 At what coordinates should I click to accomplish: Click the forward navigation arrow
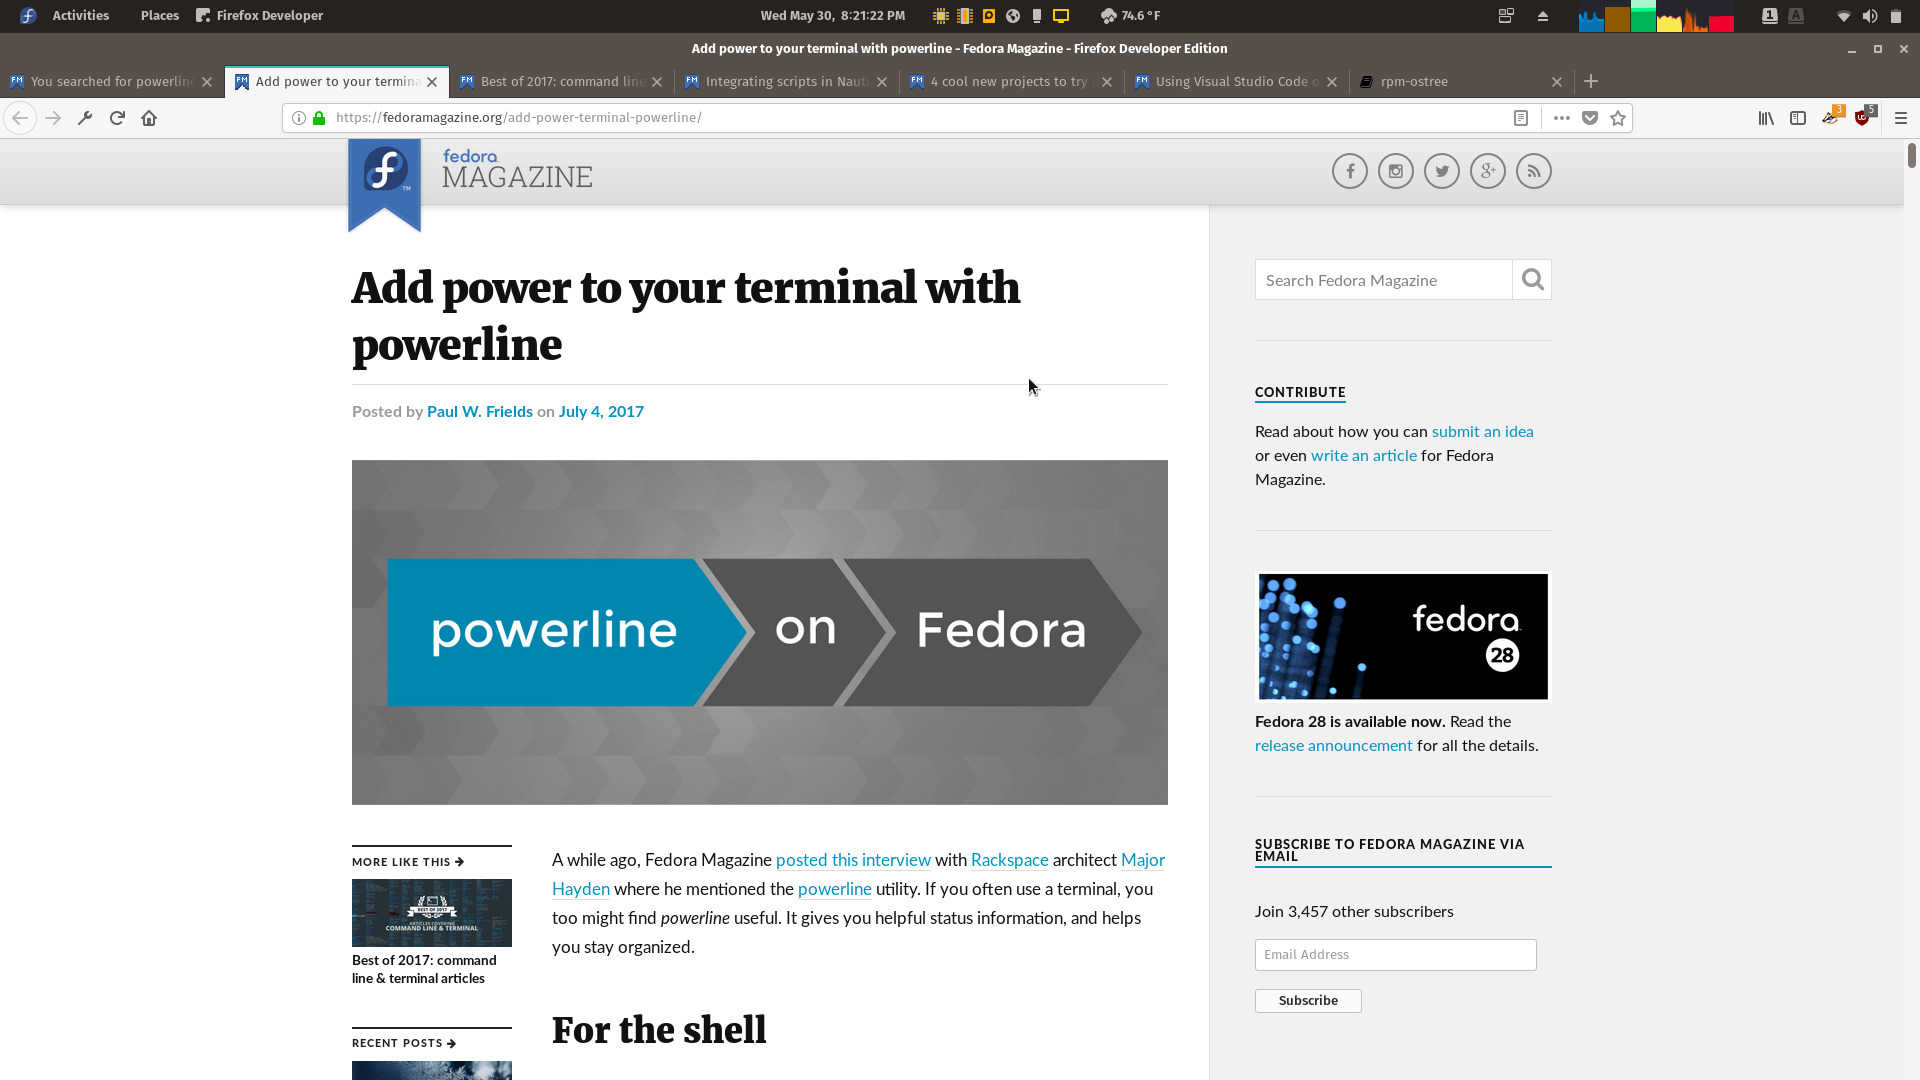pos(53,118)
